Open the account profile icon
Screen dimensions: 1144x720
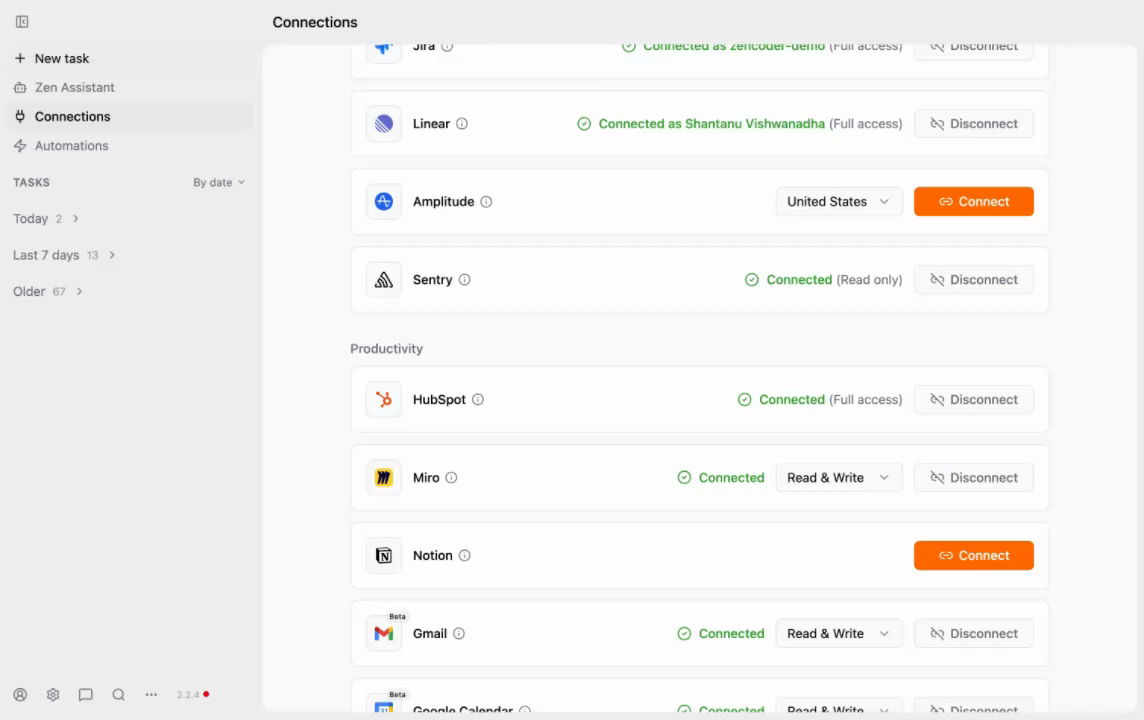click(20, 694)
